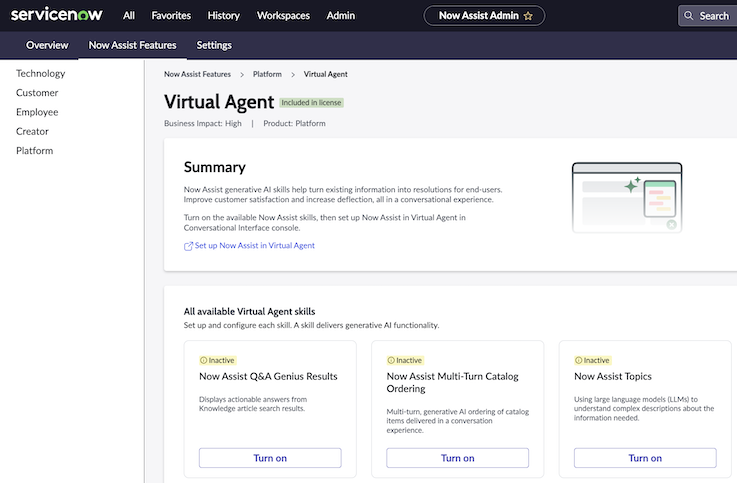Click the Now Assist Admin pill button
Image resolution: width=737 pixels, height=483 pixels.
(x=484, y=16)
